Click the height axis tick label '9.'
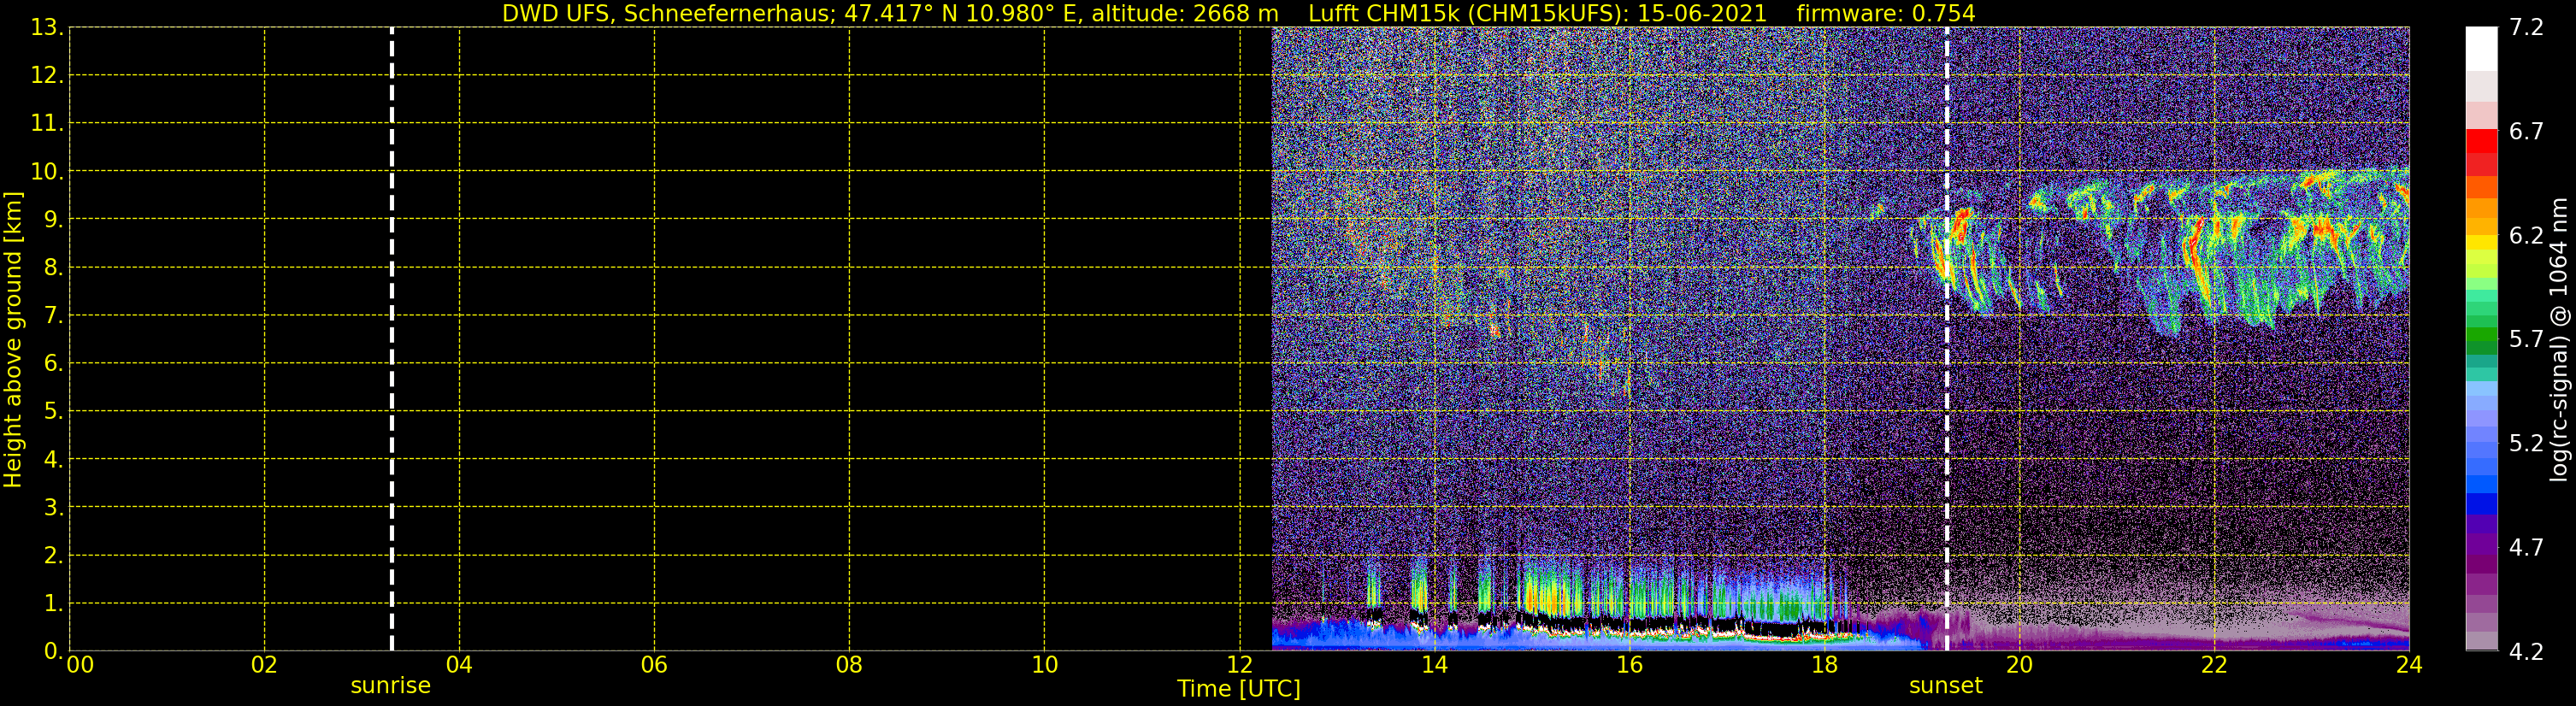This screenshot has width=2576, height=706. [x=53, y=220]
